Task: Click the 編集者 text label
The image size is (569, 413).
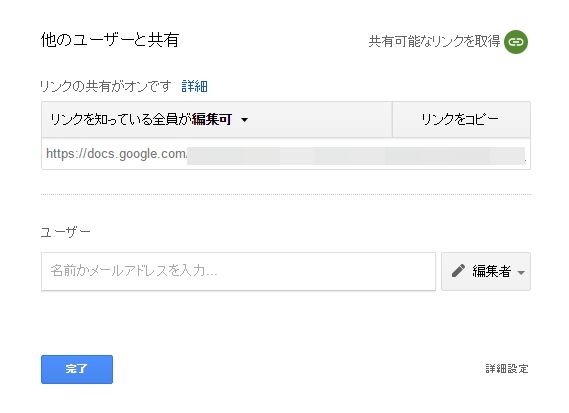Action: click(492, 271)
